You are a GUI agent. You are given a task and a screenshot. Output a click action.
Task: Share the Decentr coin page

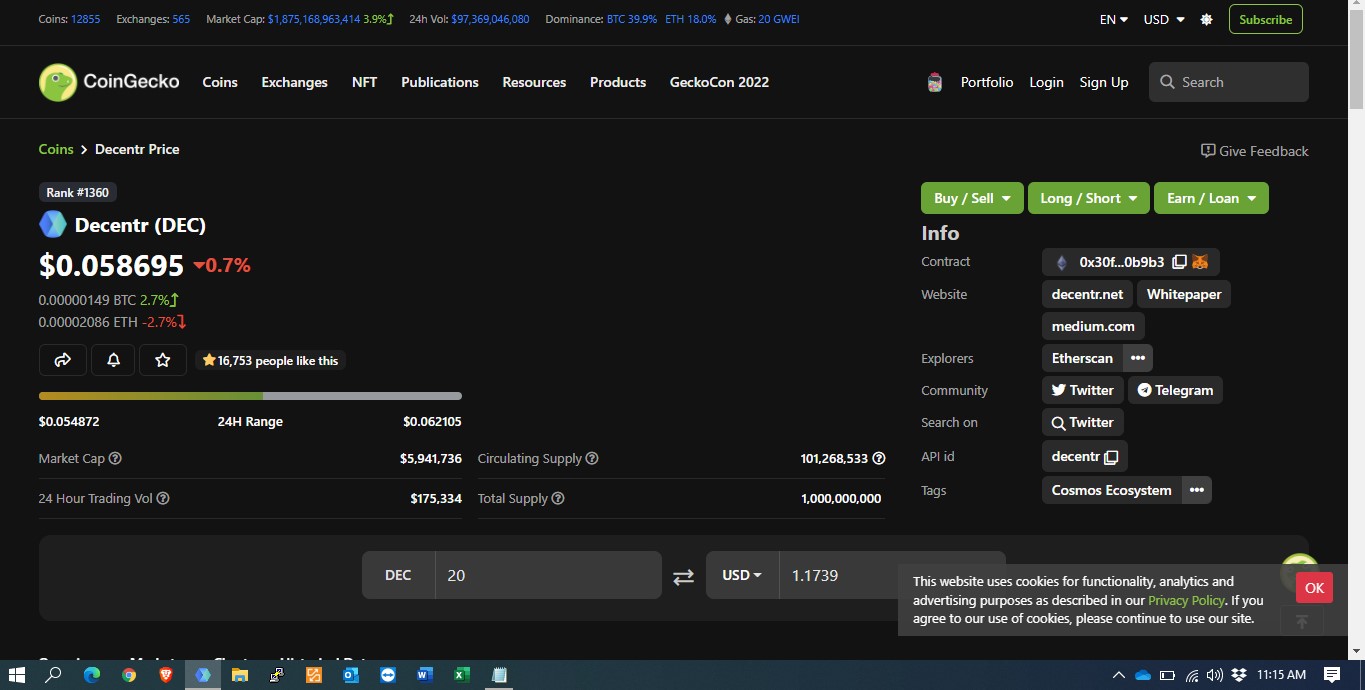62,360
